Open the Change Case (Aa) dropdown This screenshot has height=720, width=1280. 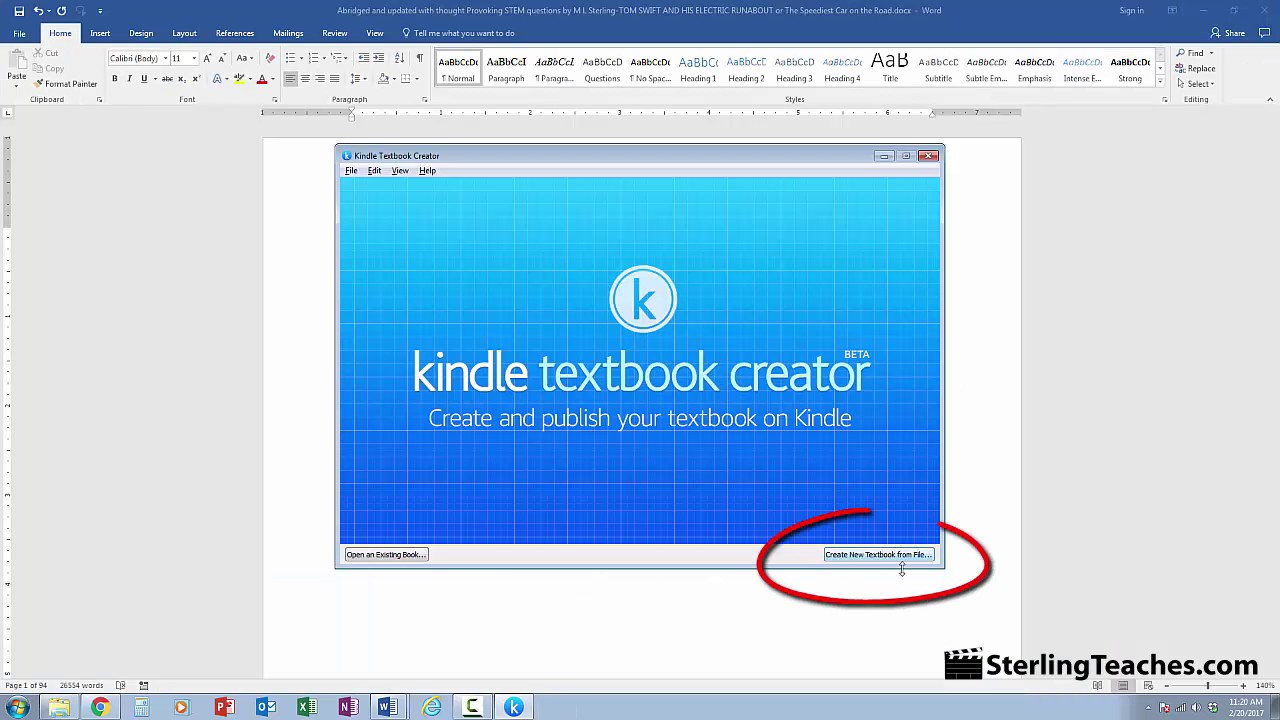244,58
